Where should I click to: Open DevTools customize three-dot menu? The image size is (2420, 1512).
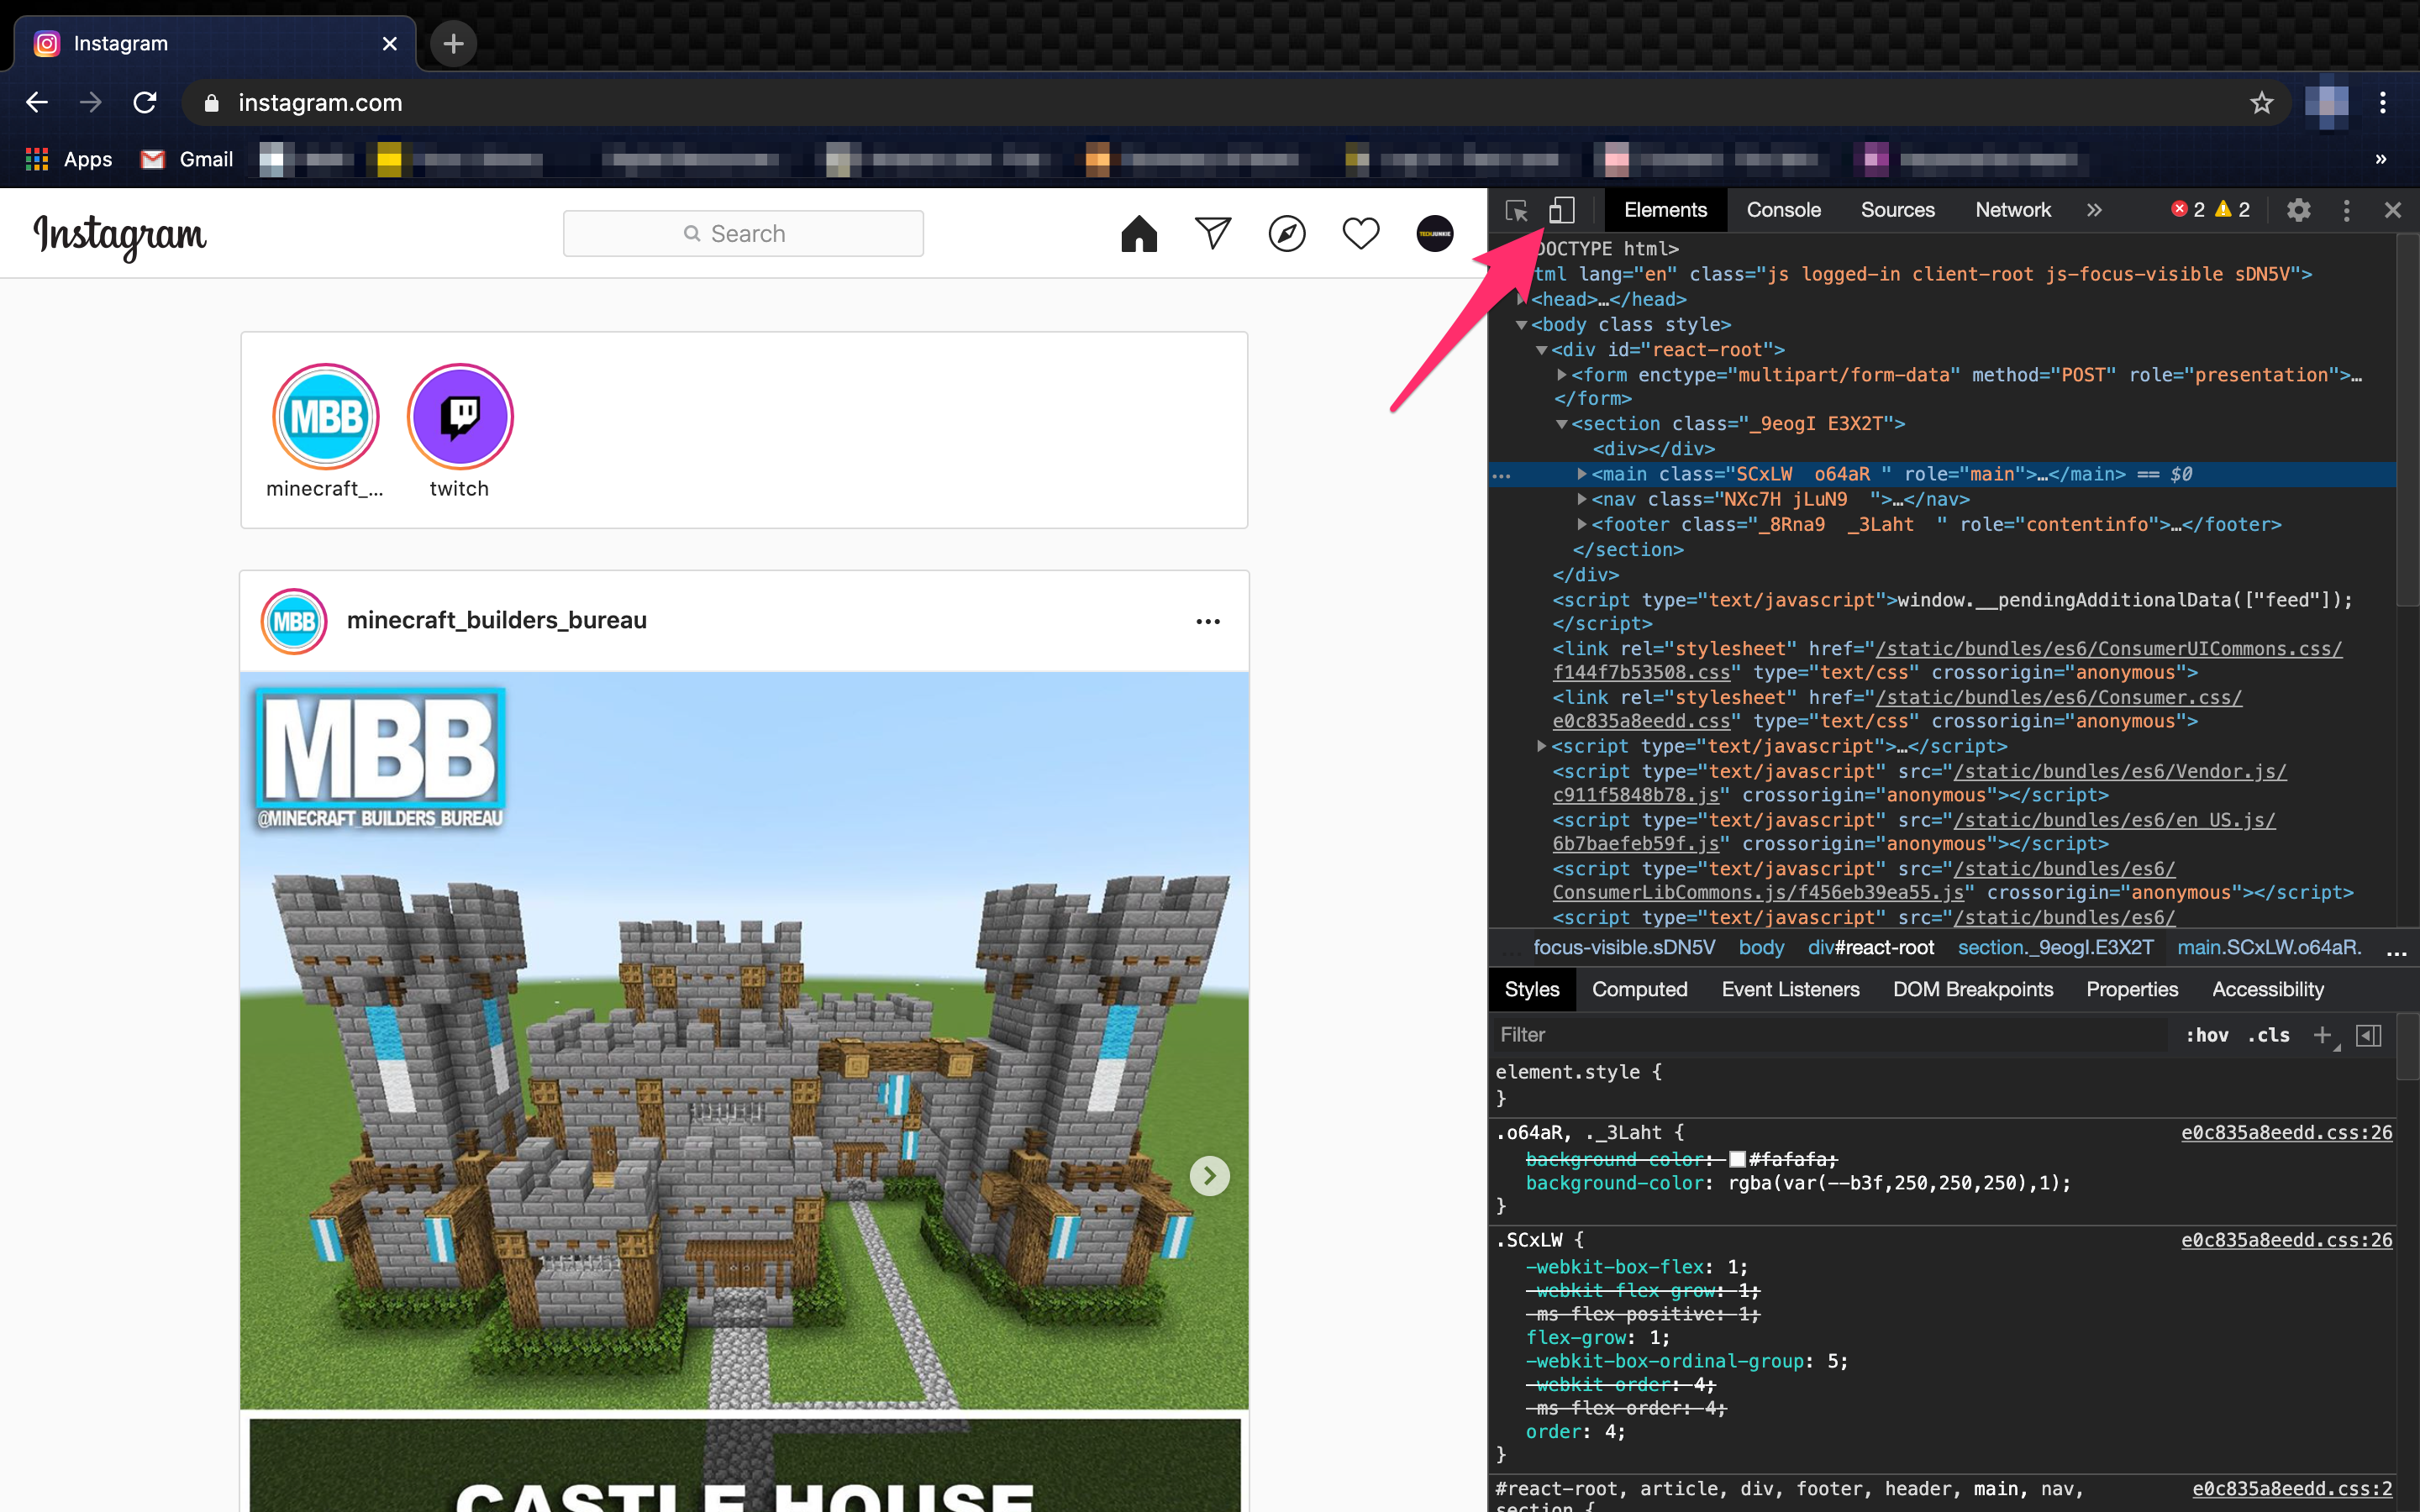(2347, 210)
